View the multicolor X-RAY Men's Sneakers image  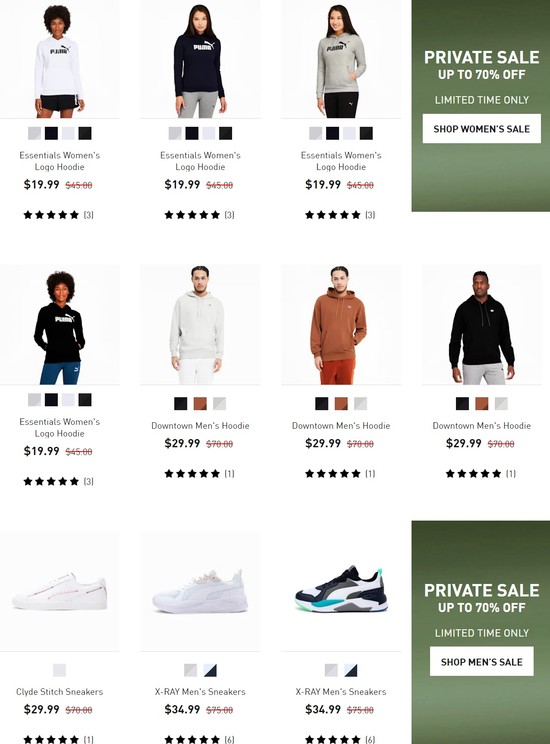[341, 591]
